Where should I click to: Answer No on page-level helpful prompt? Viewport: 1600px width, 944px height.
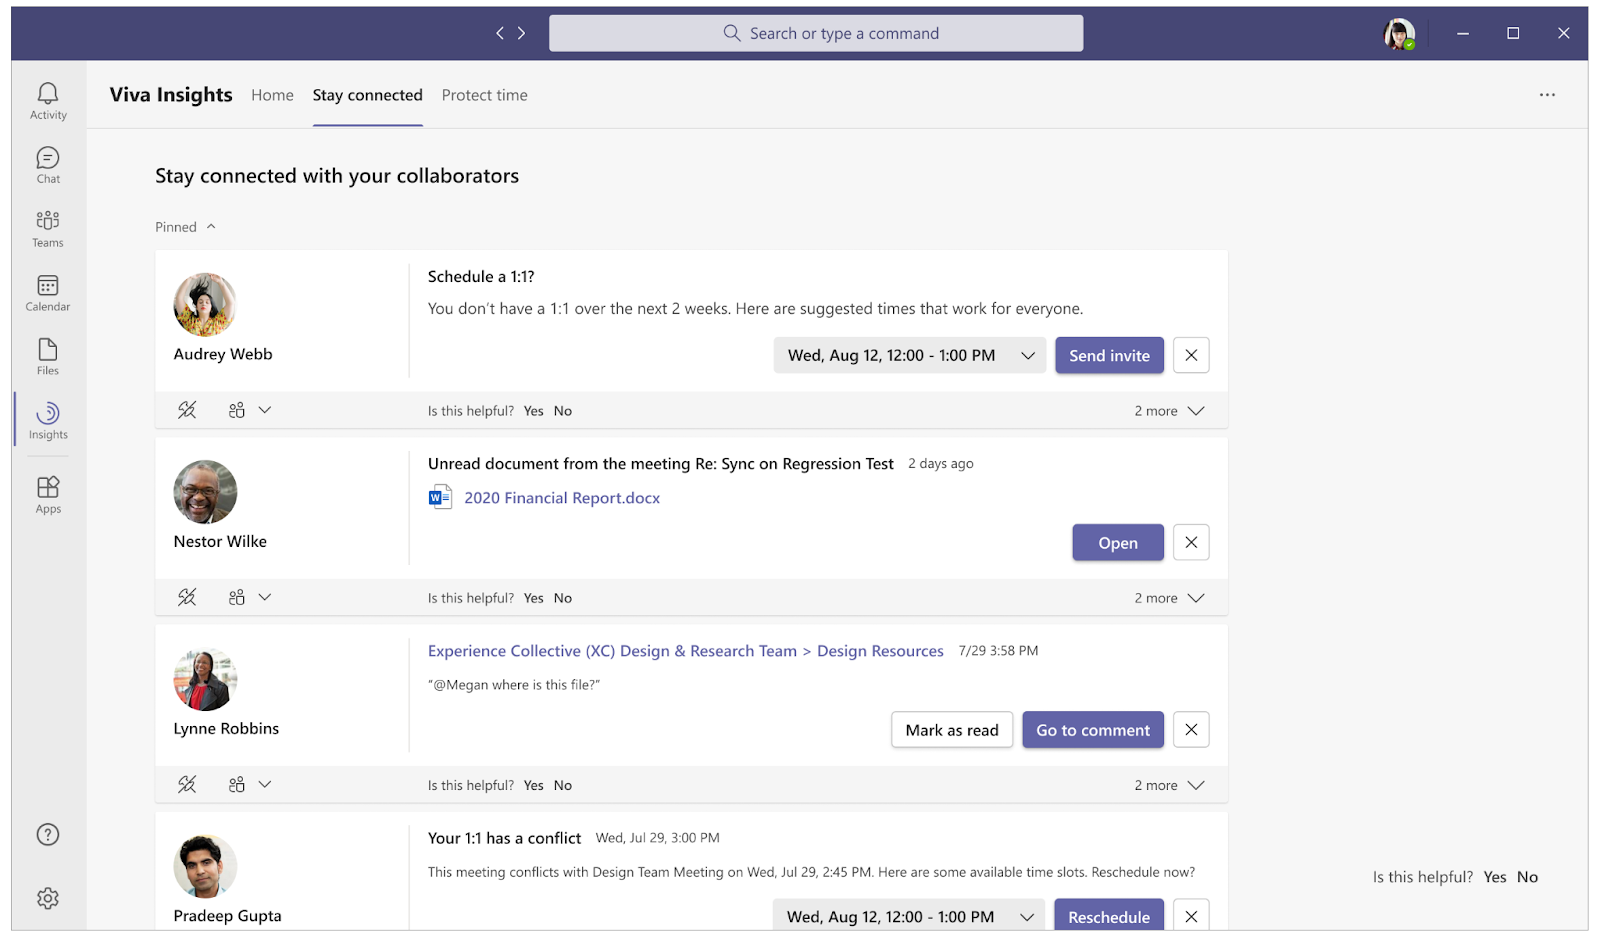(x=1527, y=877)
